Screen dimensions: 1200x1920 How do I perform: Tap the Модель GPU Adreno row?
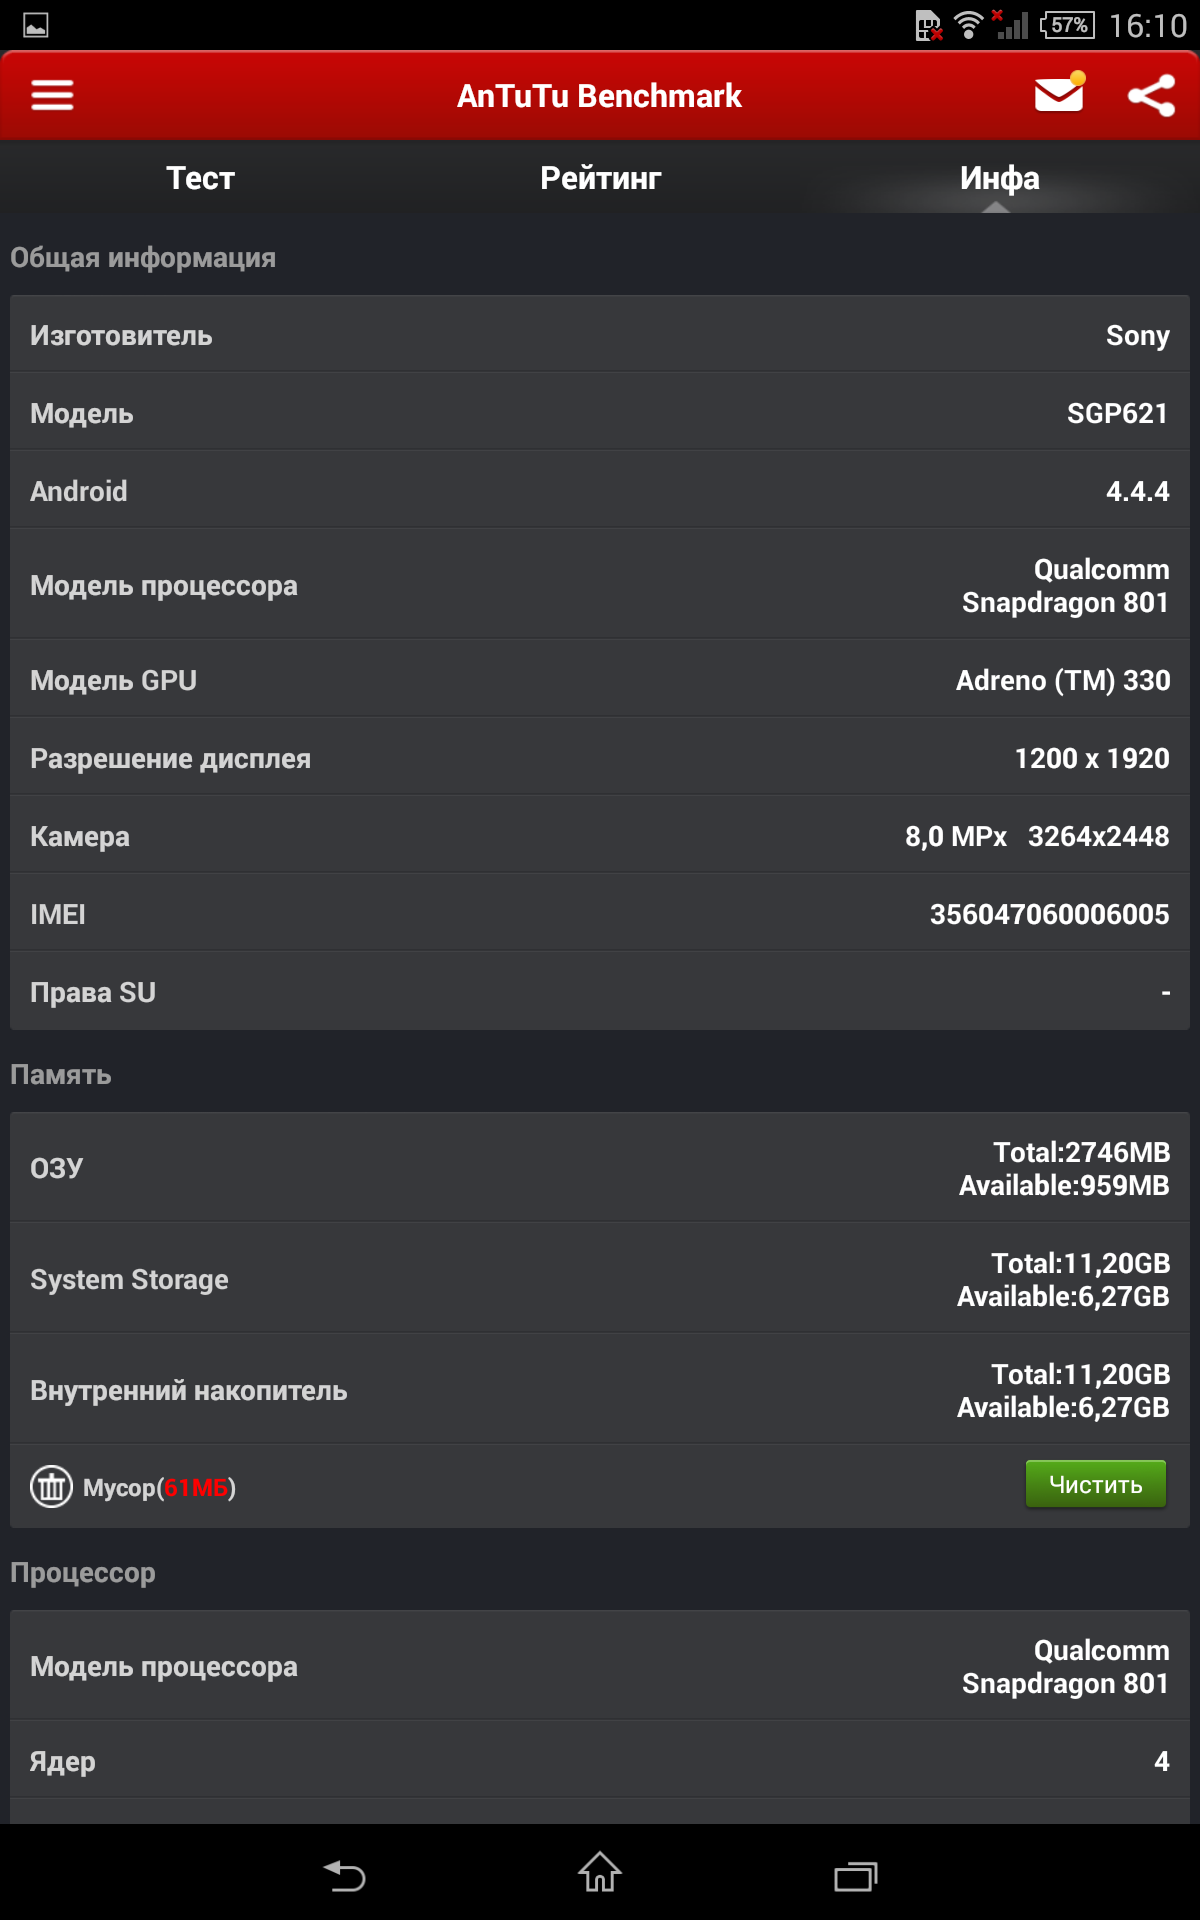600,680
